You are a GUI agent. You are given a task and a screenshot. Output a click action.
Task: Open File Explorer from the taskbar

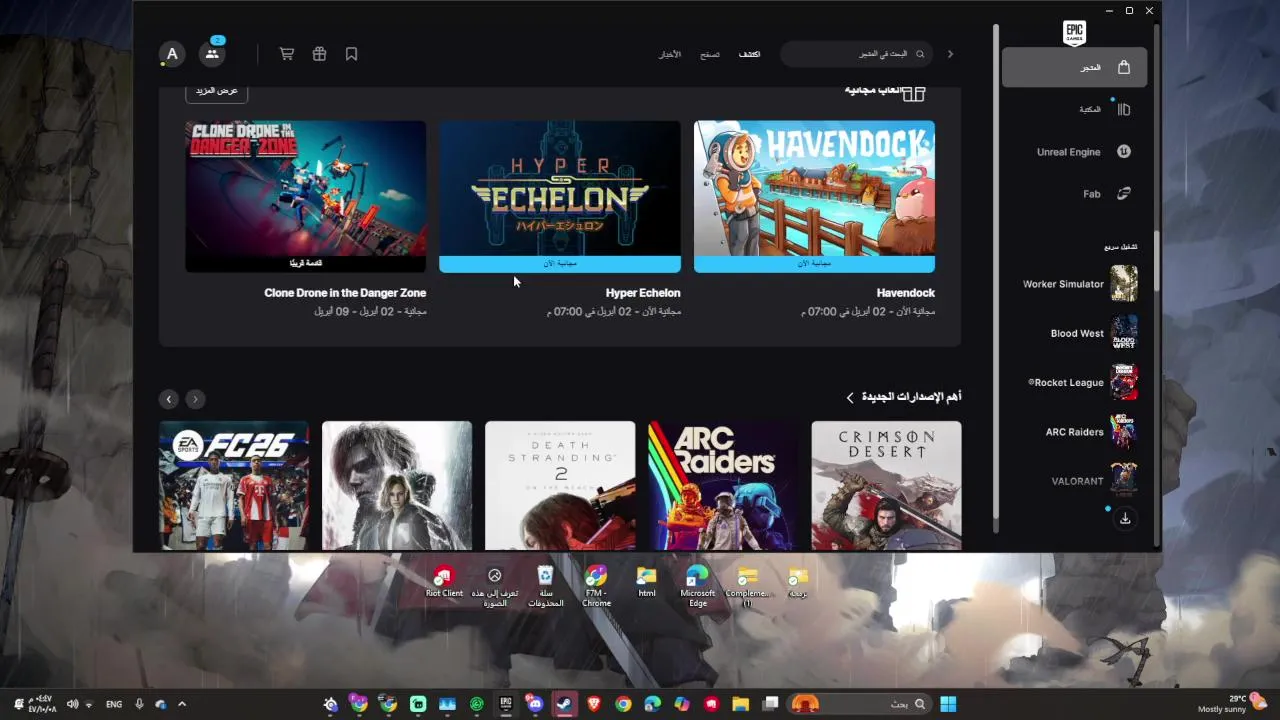(x=741, y=704)
